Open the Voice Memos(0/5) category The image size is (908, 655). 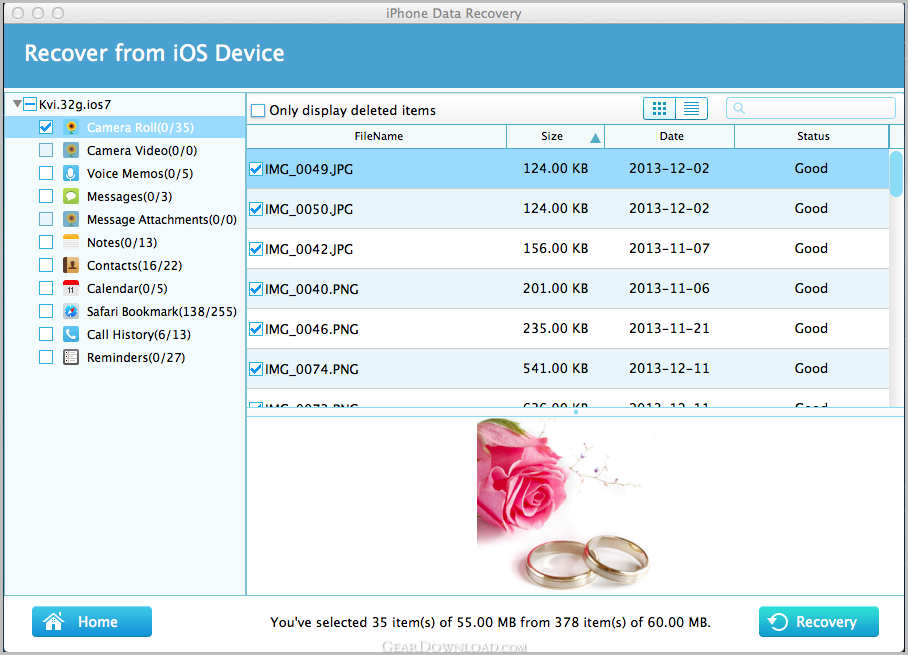point(140,174)
